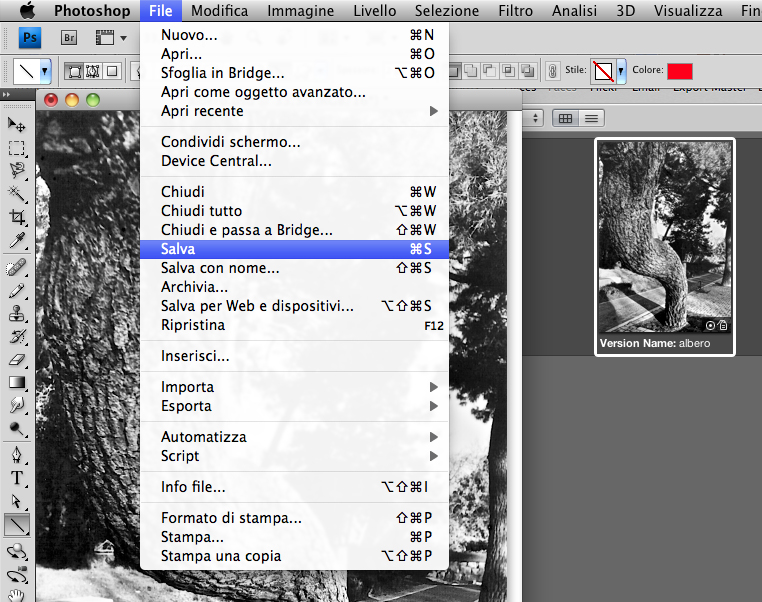The width and height of the screenshot is (762, 602).
Task: Enable Fill pixels mode
Action: (x=112, y=71)
